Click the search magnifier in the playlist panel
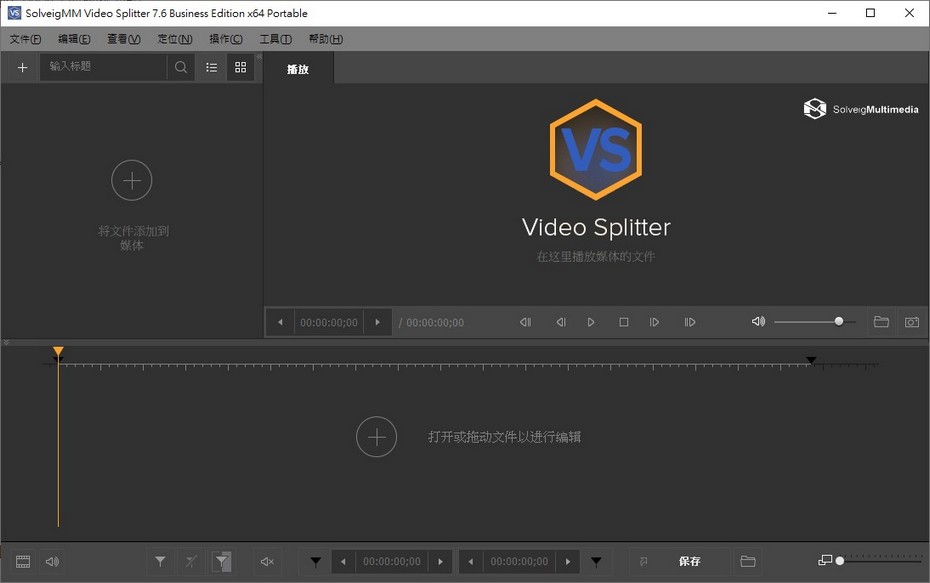 tap(180, 67)
